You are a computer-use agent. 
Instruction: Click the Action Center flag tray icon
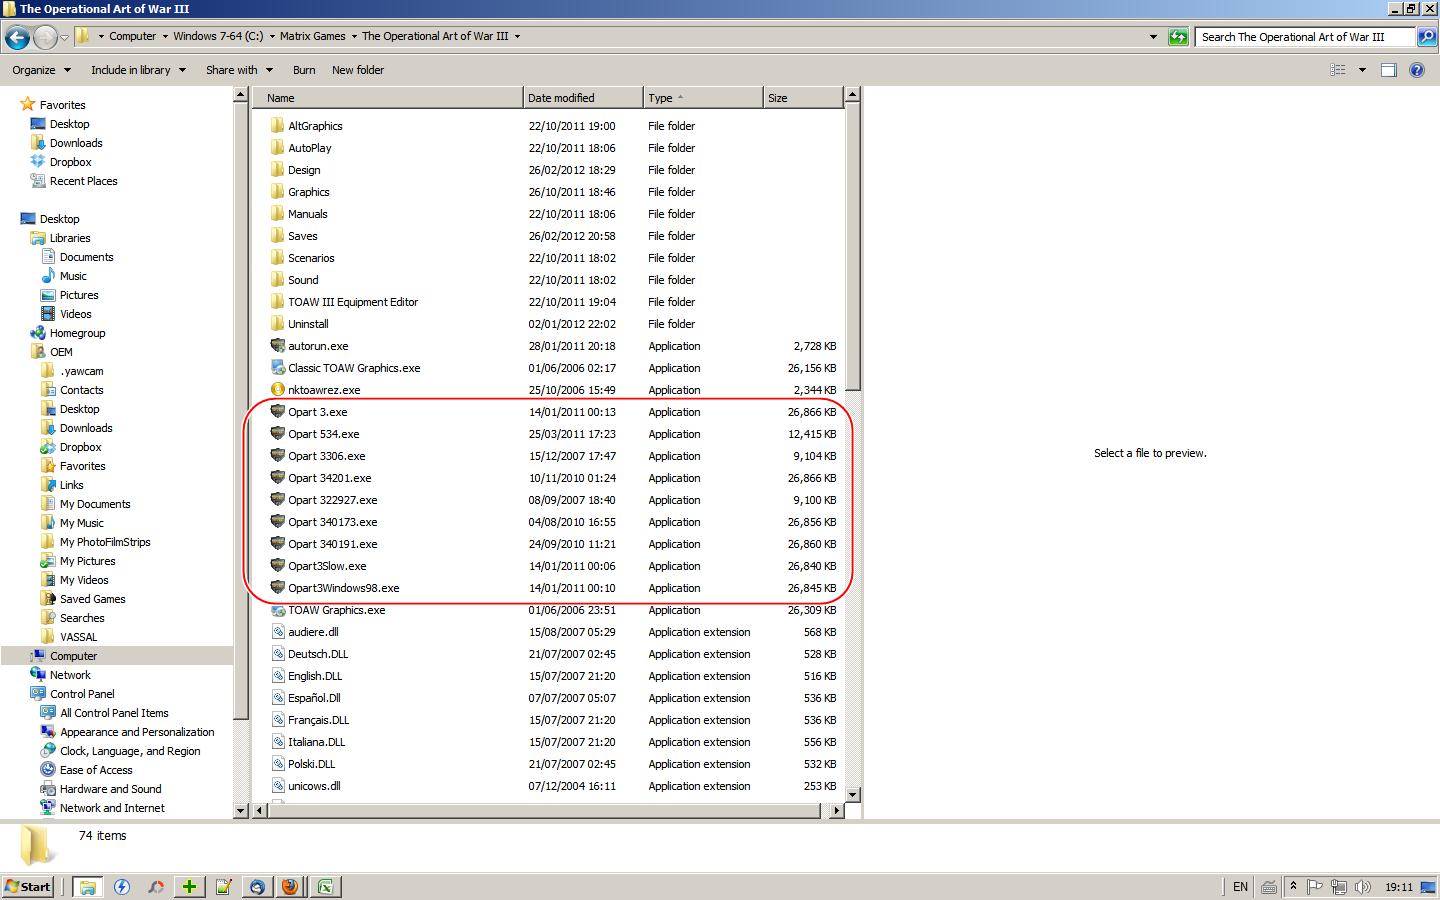point(1316,887)
